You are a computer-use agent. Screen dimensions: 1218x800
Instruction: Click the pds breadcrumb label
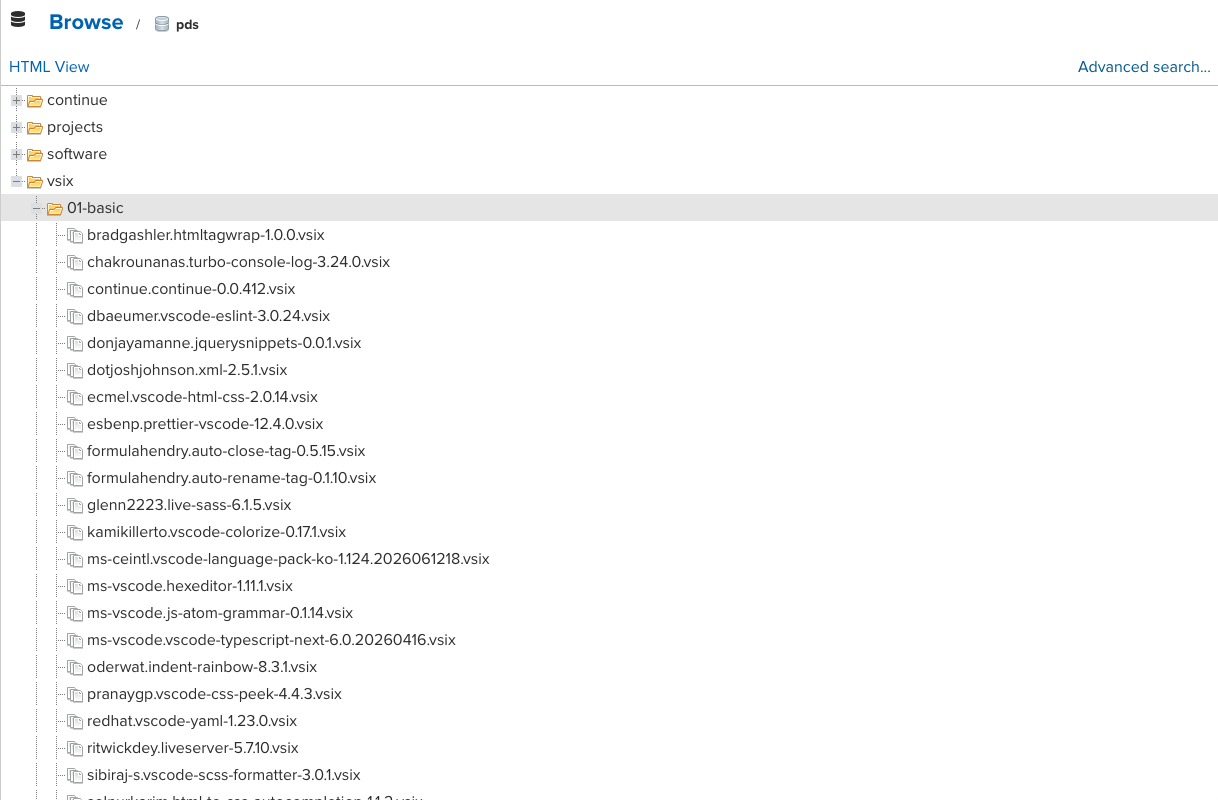click(187, 25)
